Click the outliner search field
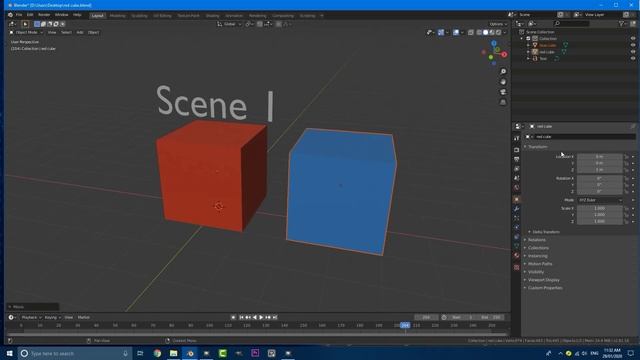640x360 pixels. point(571,24)
